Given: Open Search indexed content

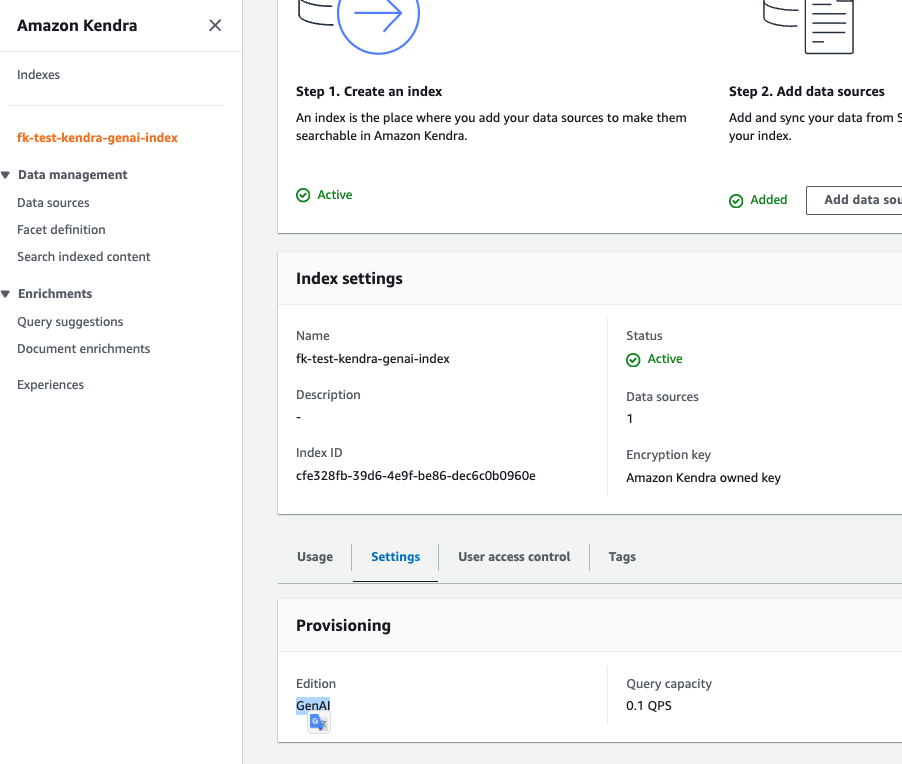Looking at the screenshot, I should pos(84,257).
